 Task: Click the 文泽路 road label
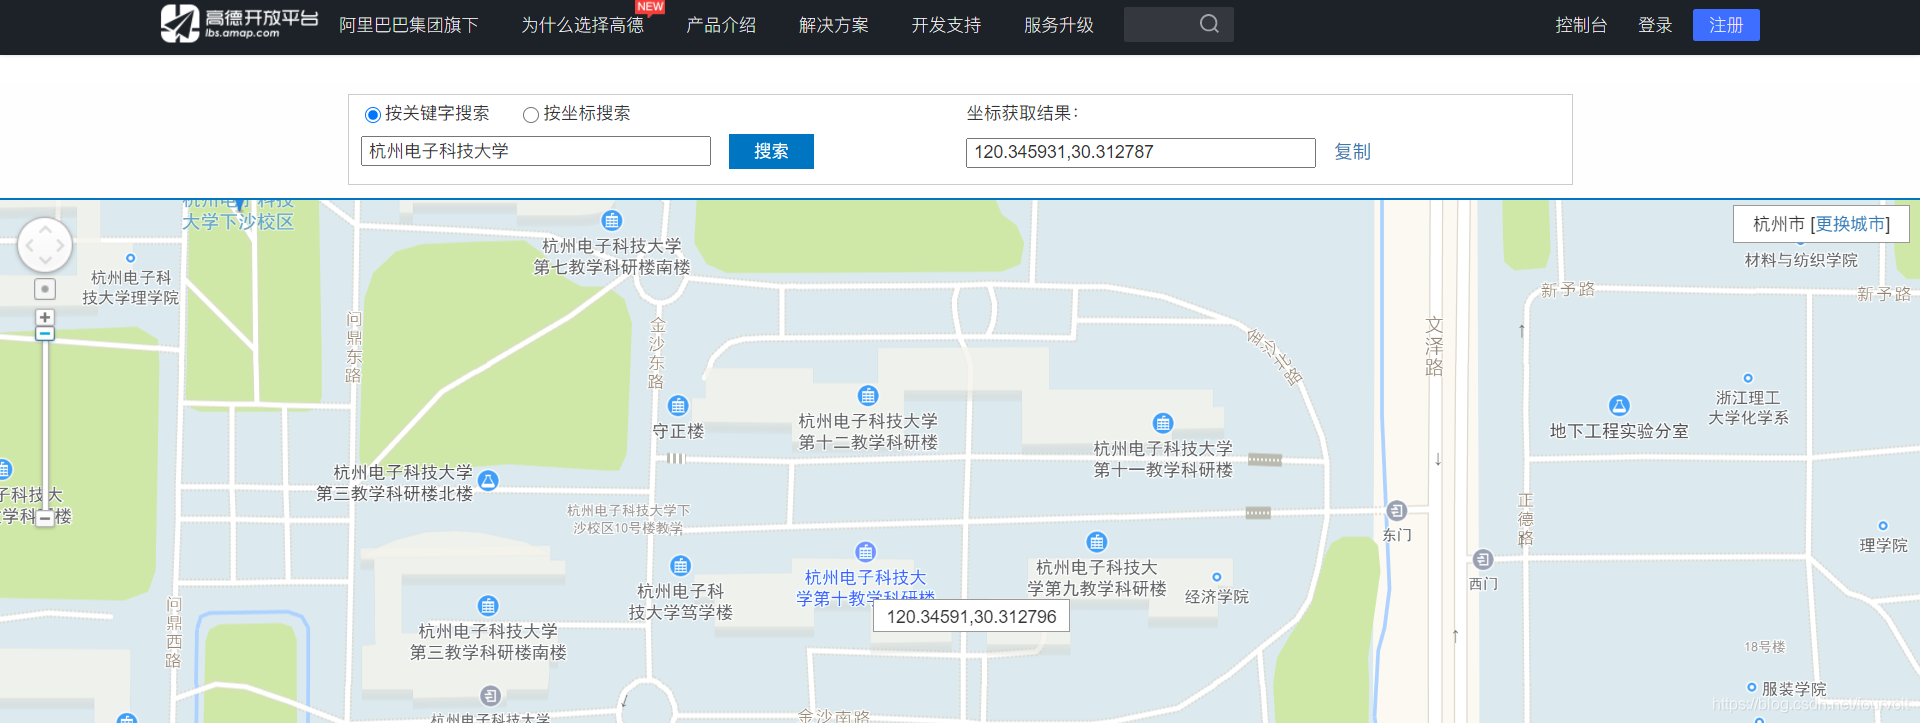coord(1434,346)
